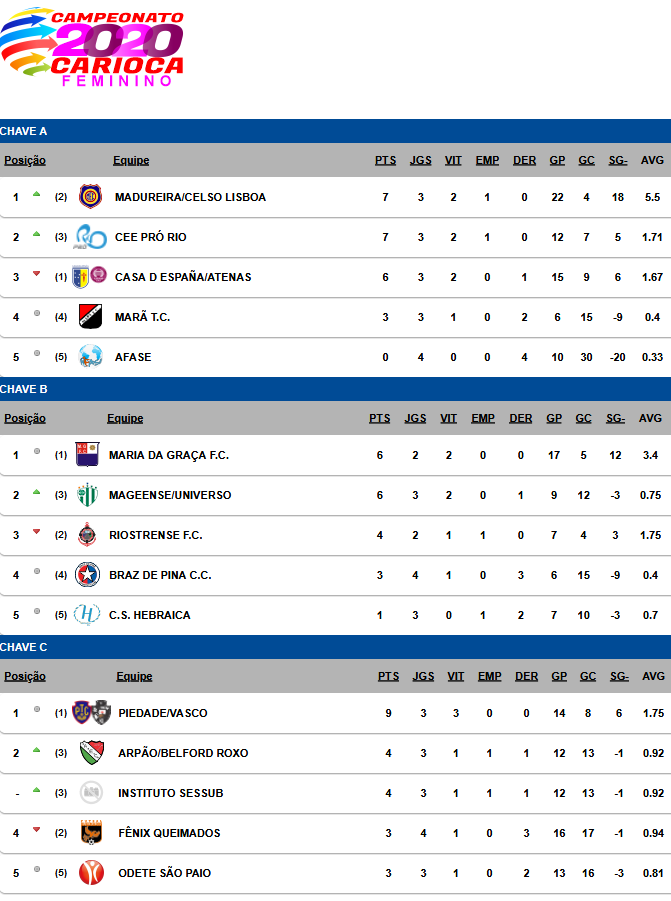Sort Chave C by GP column

pos(559,676)
